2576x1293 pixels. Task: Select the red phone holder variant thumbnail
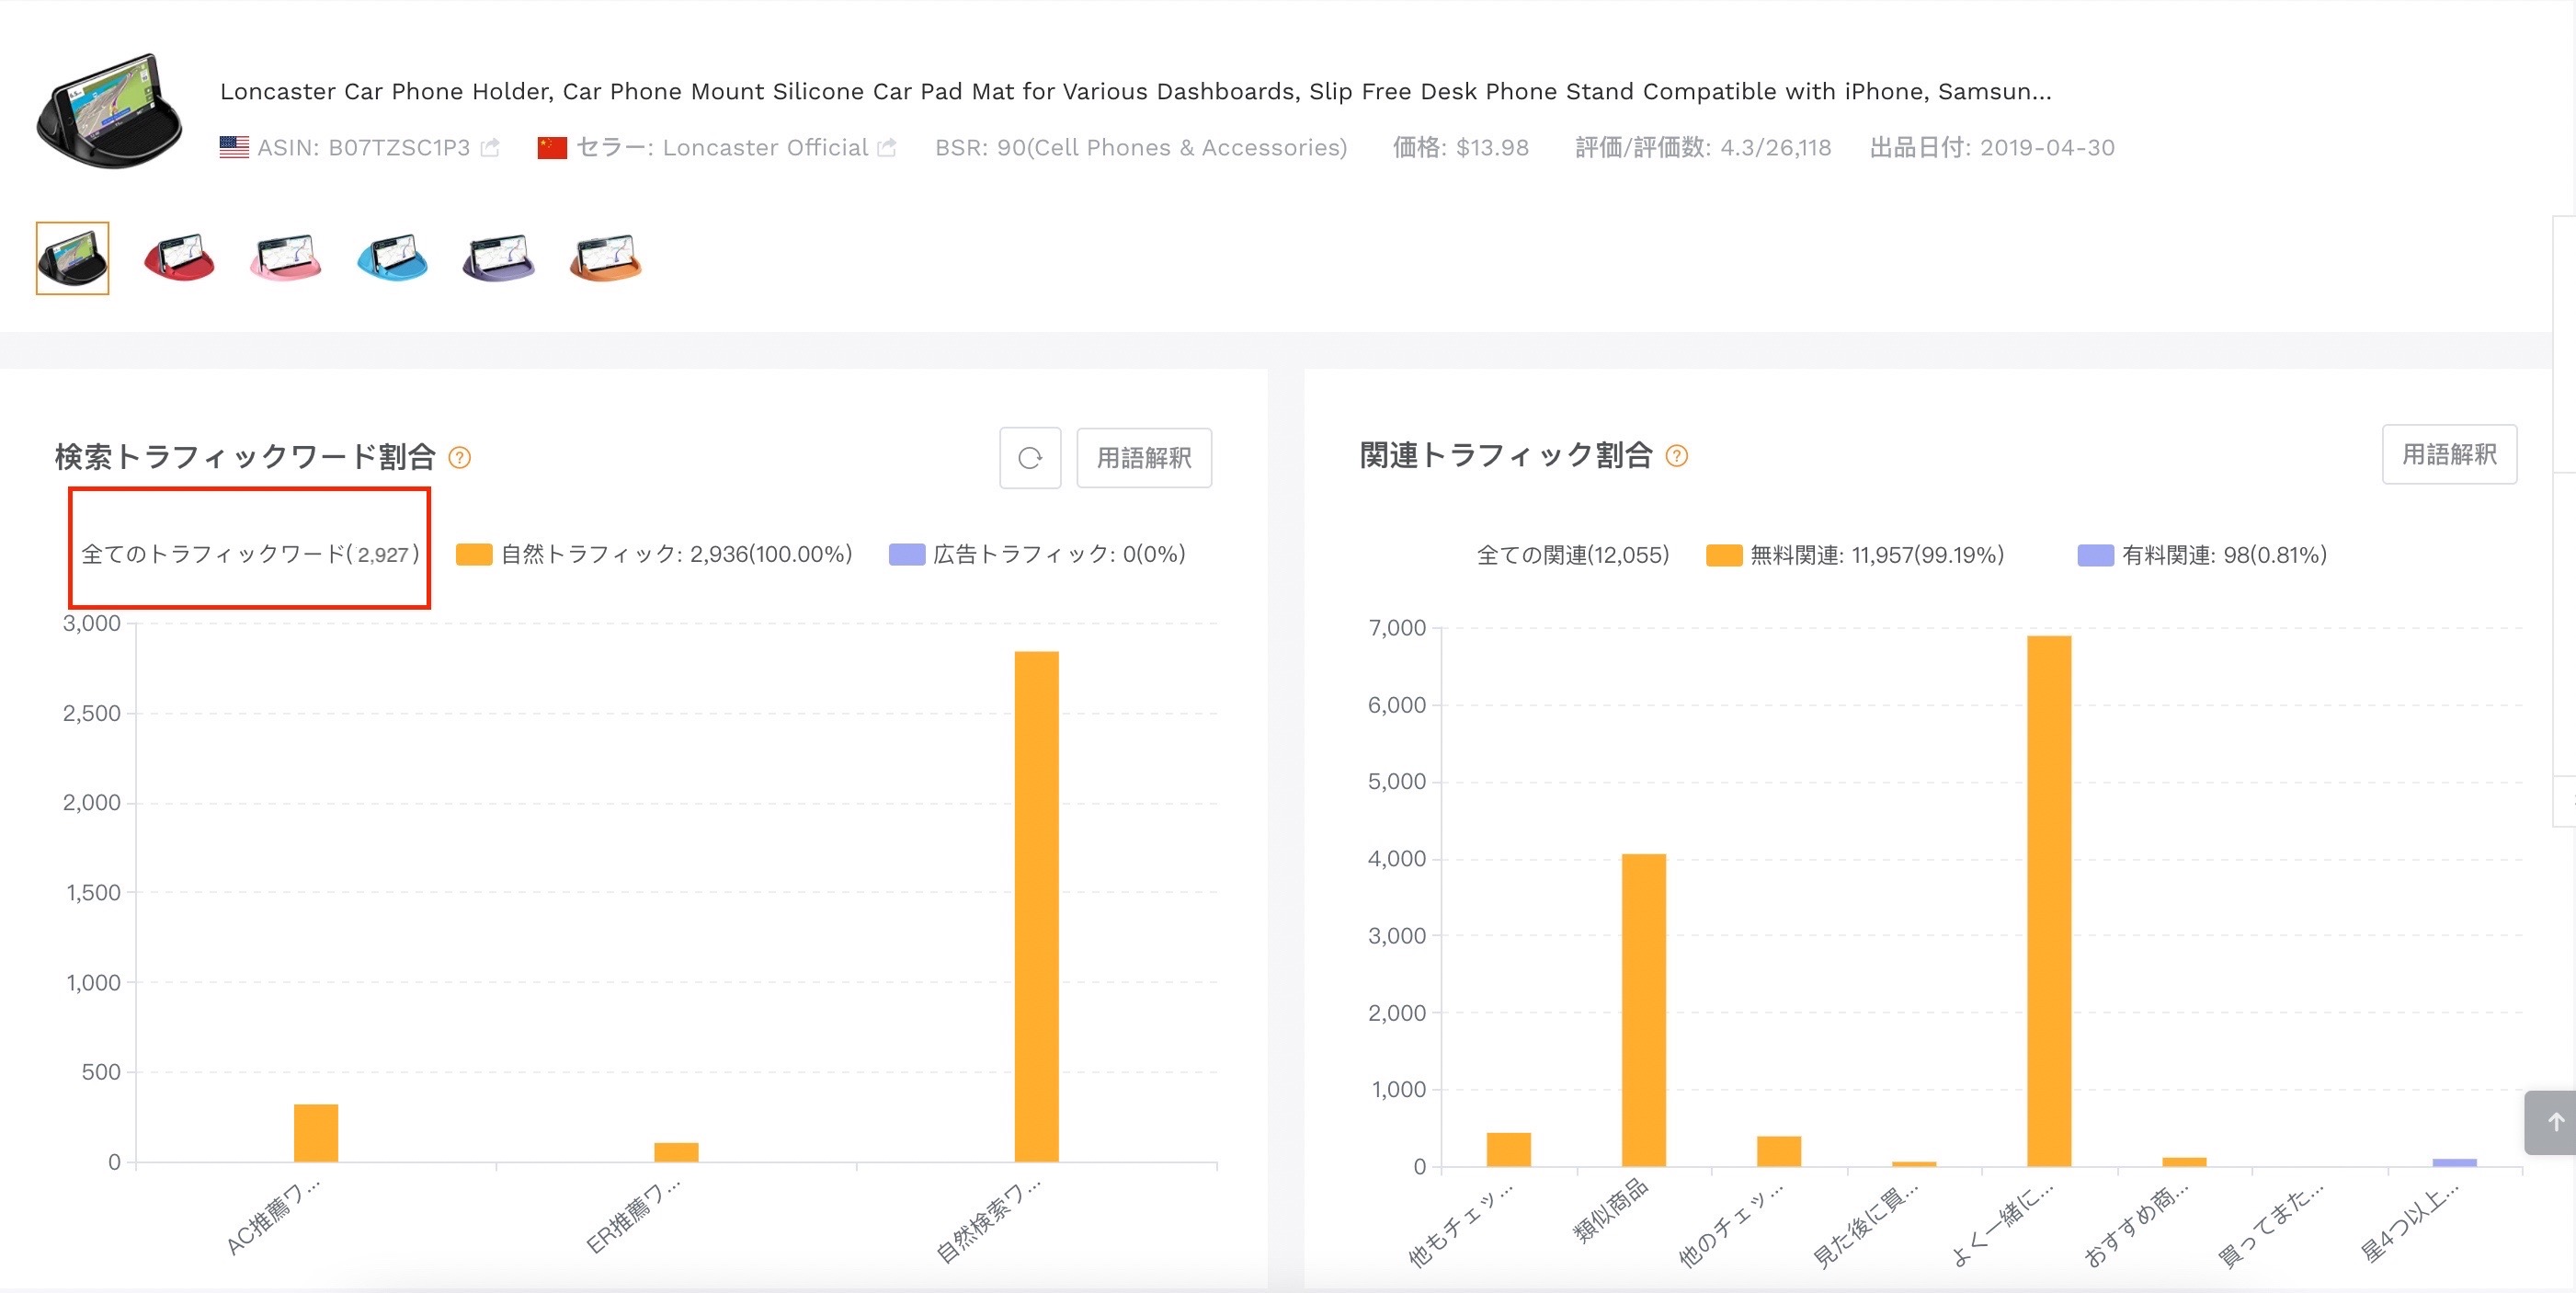tap(179, 258)
